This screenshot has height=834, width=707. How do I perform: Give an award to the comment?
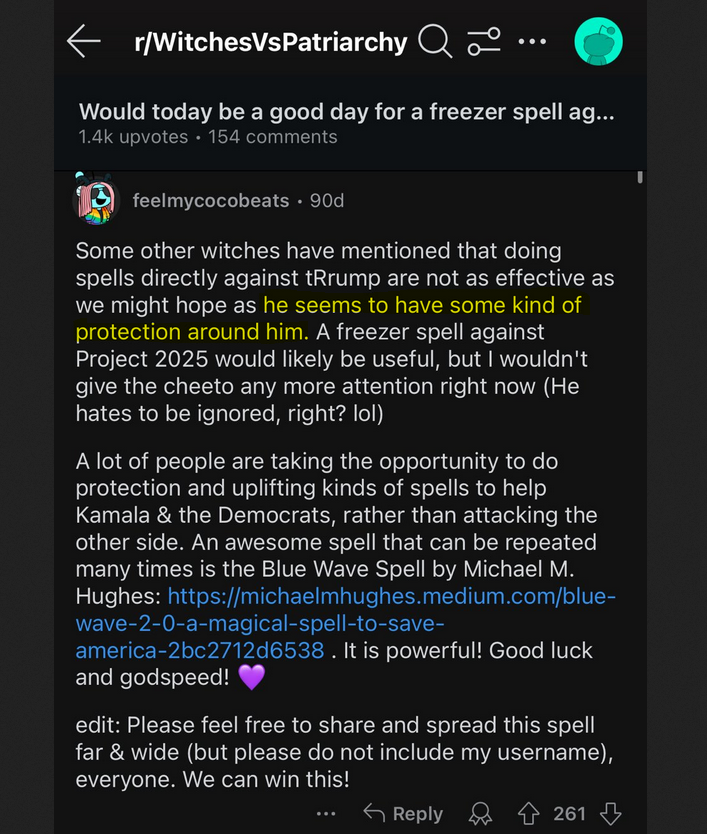[x=480, y=814]
